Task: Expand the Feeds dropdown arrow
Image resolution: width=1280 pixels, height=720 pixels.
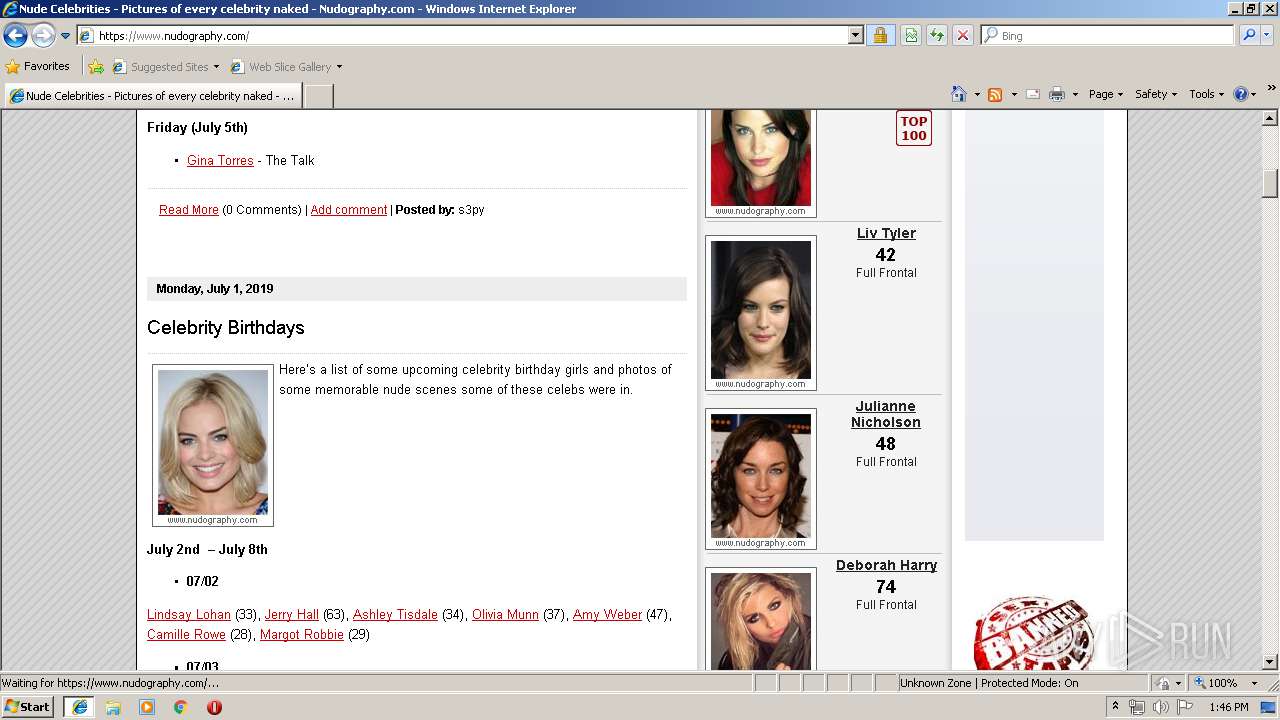Action: pos(1014,94)
